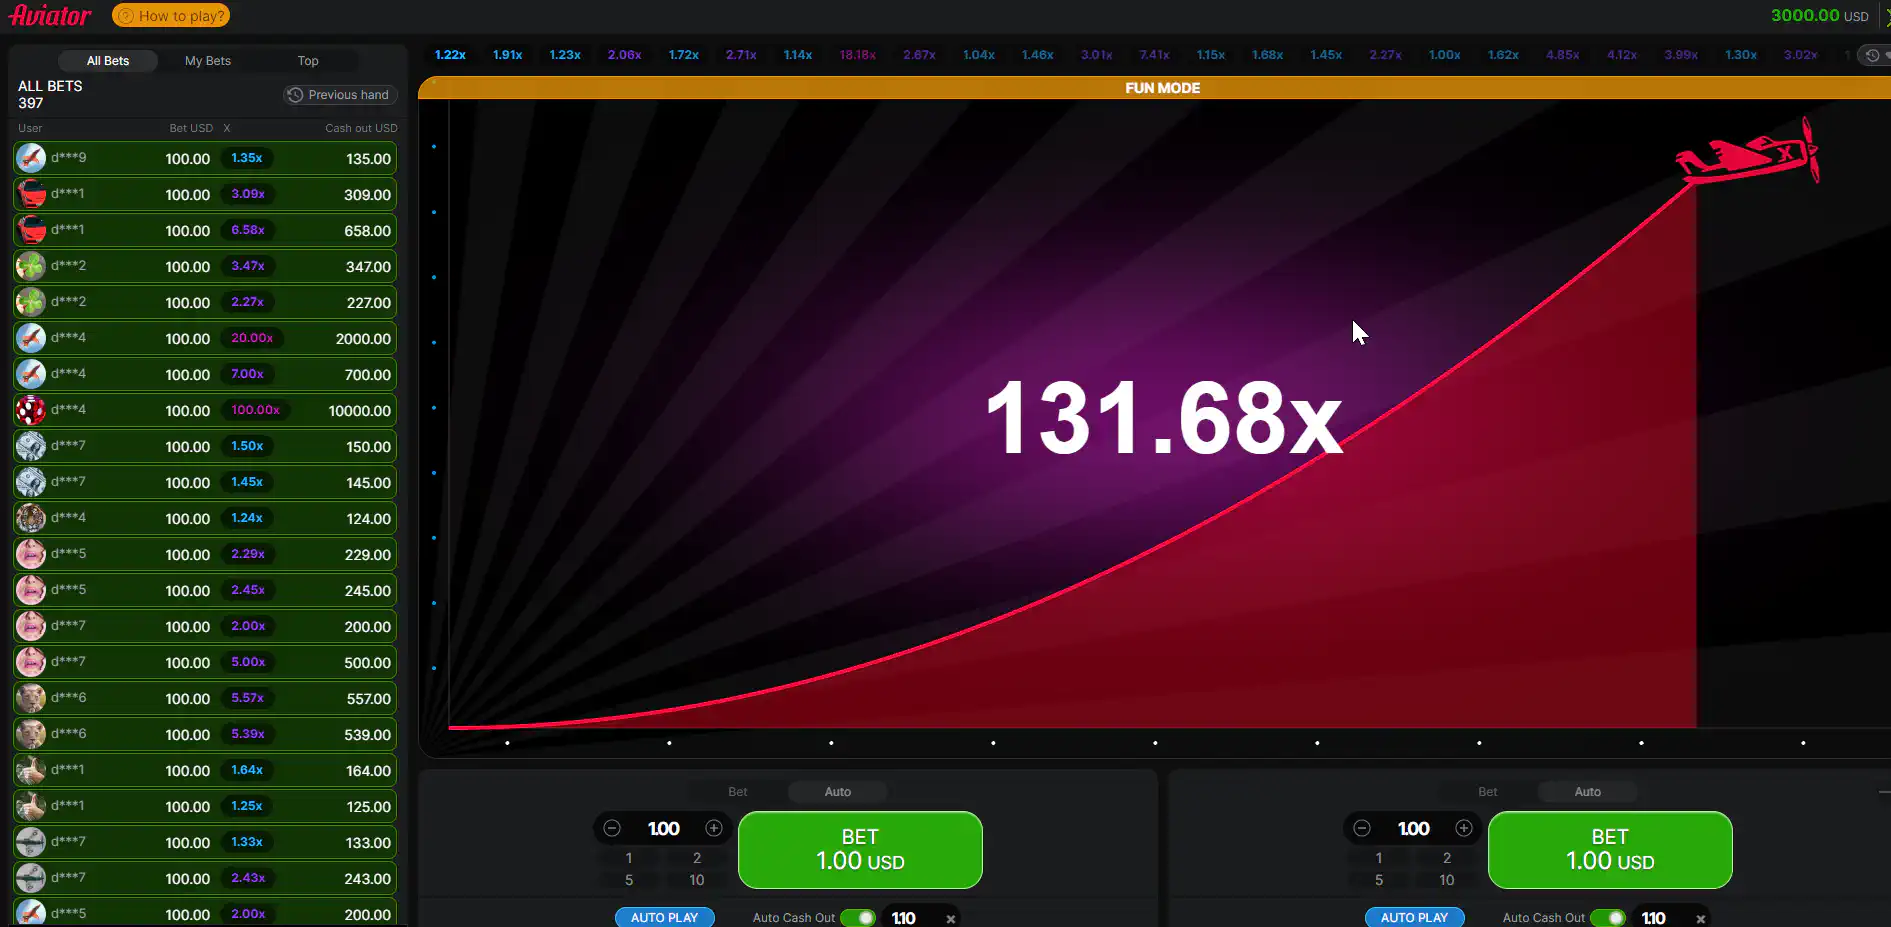
Task: Click the rose avatar next to d***9
Action: [30, 157]
